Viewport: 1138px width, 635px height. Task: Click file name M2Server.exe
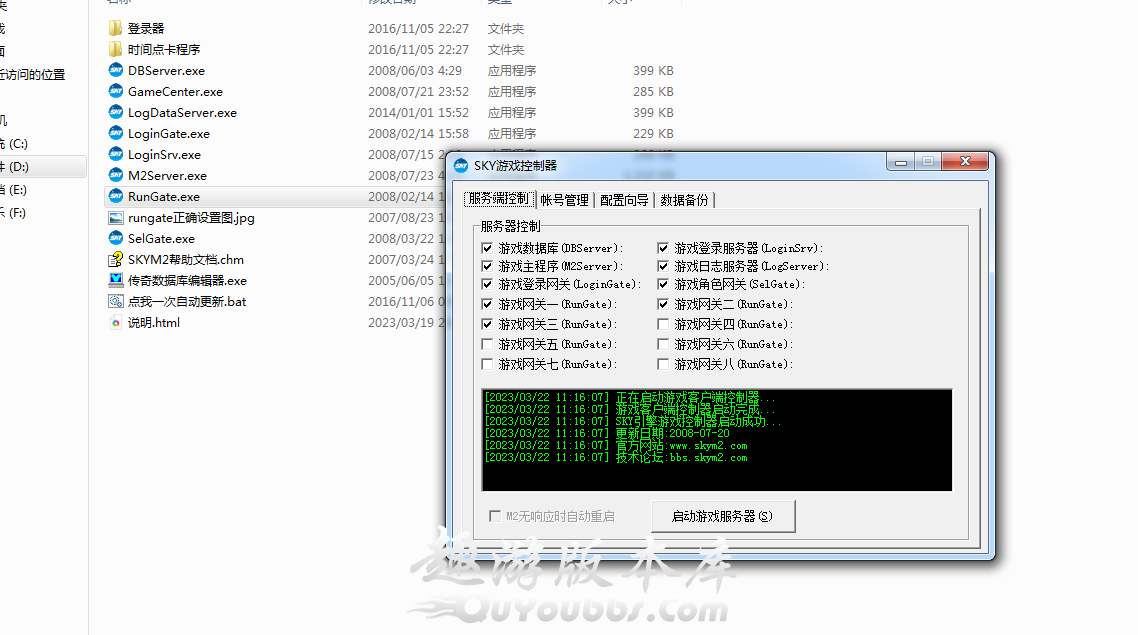pyautogui.click(x=168, y=176)
